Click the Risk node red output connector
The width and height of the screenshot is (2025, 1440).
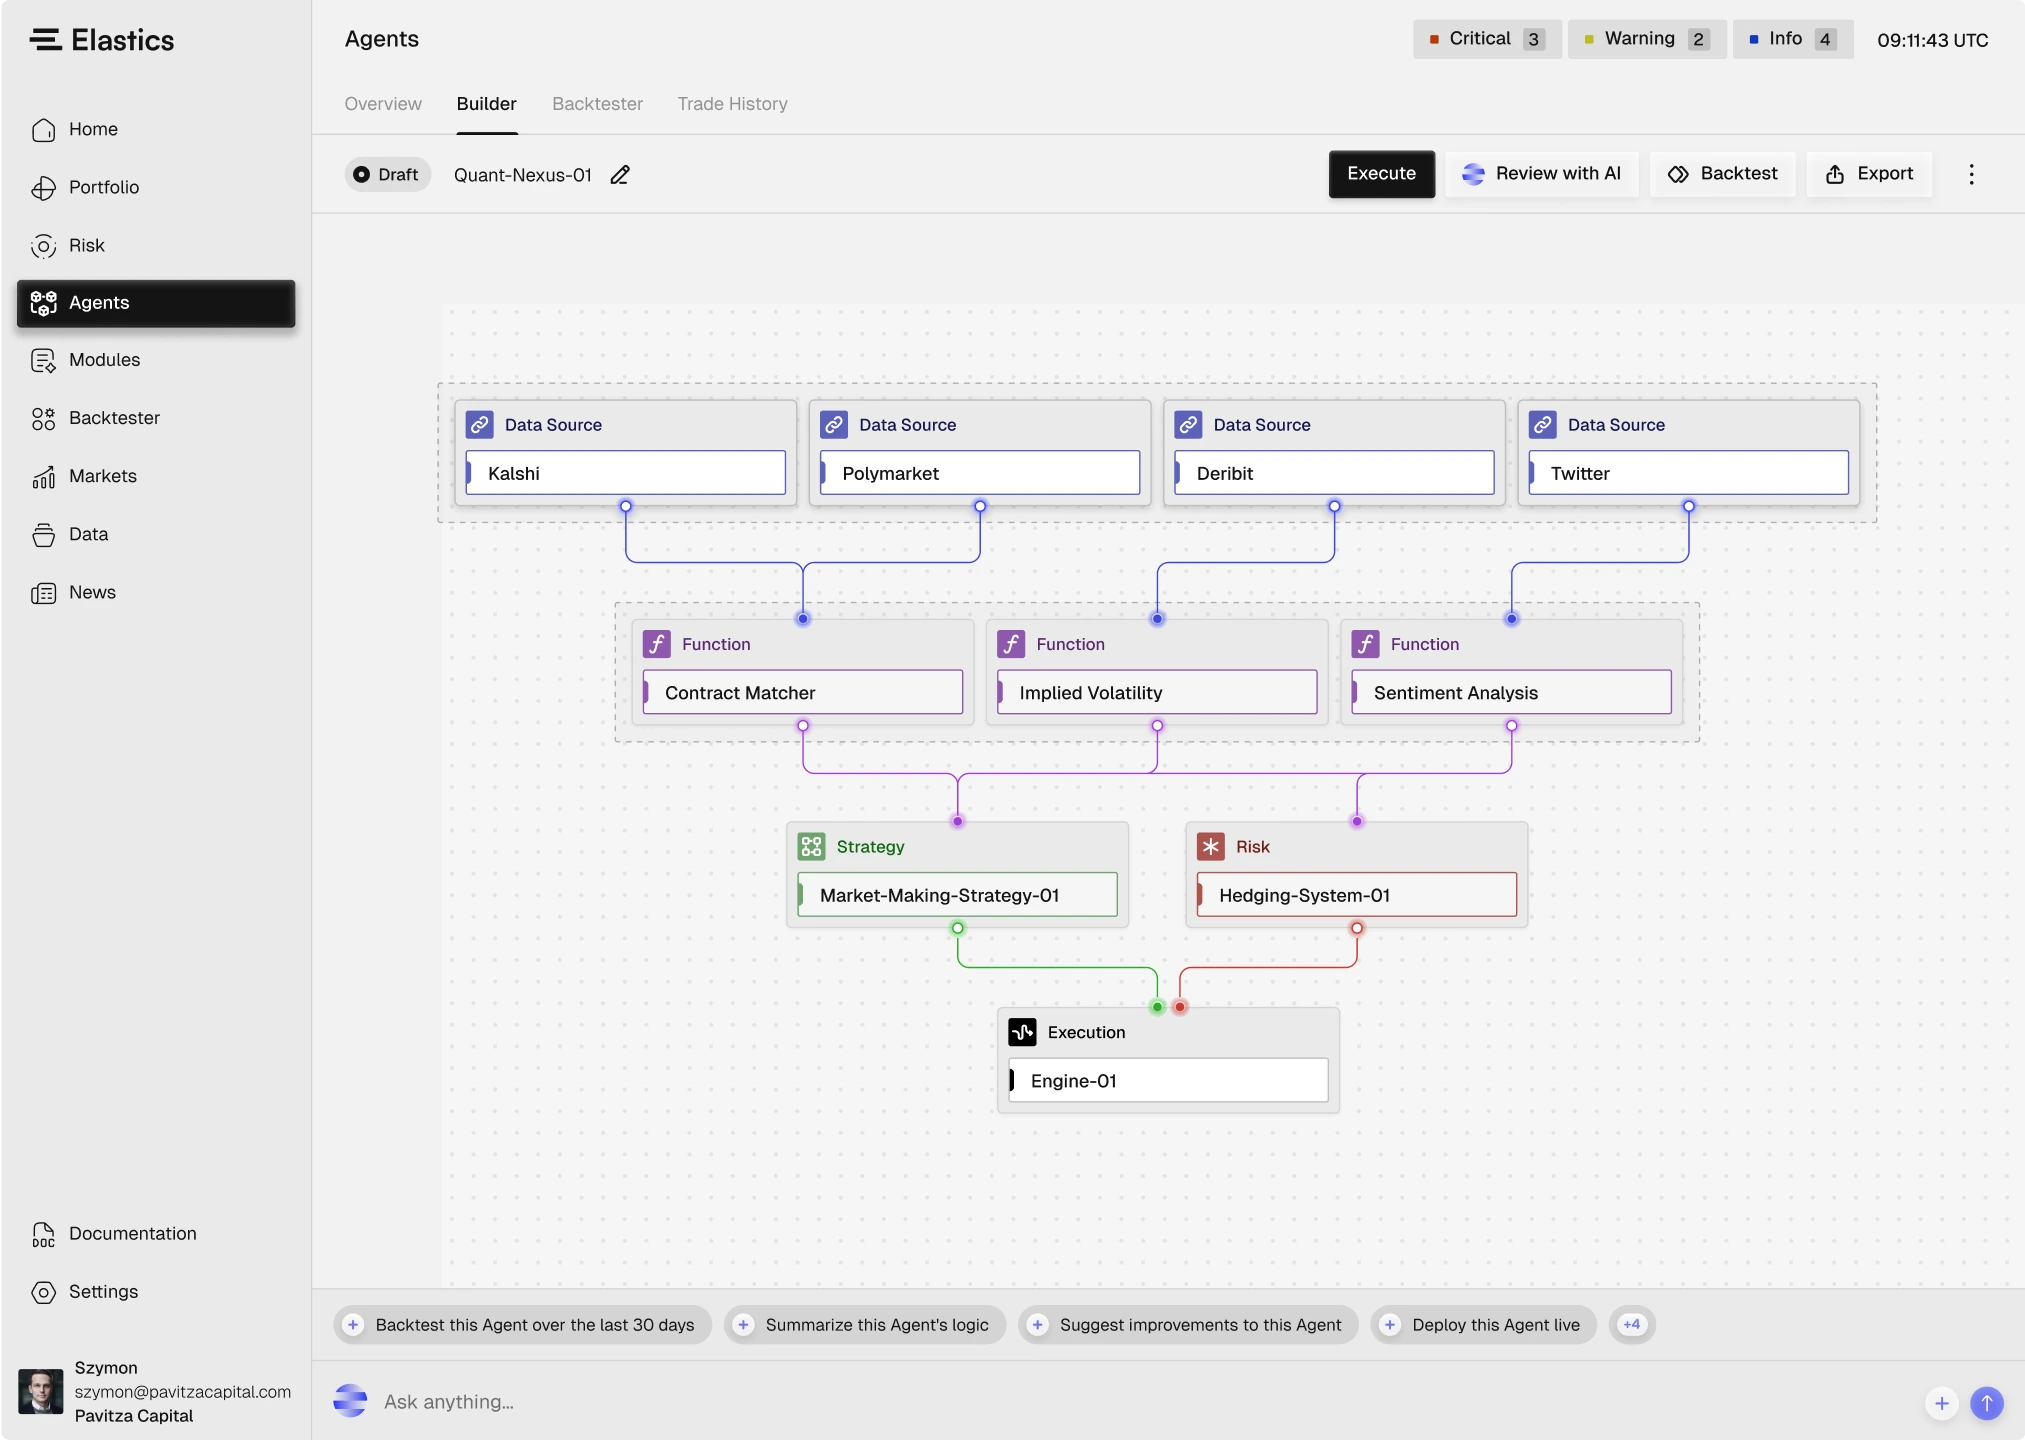1357,928
